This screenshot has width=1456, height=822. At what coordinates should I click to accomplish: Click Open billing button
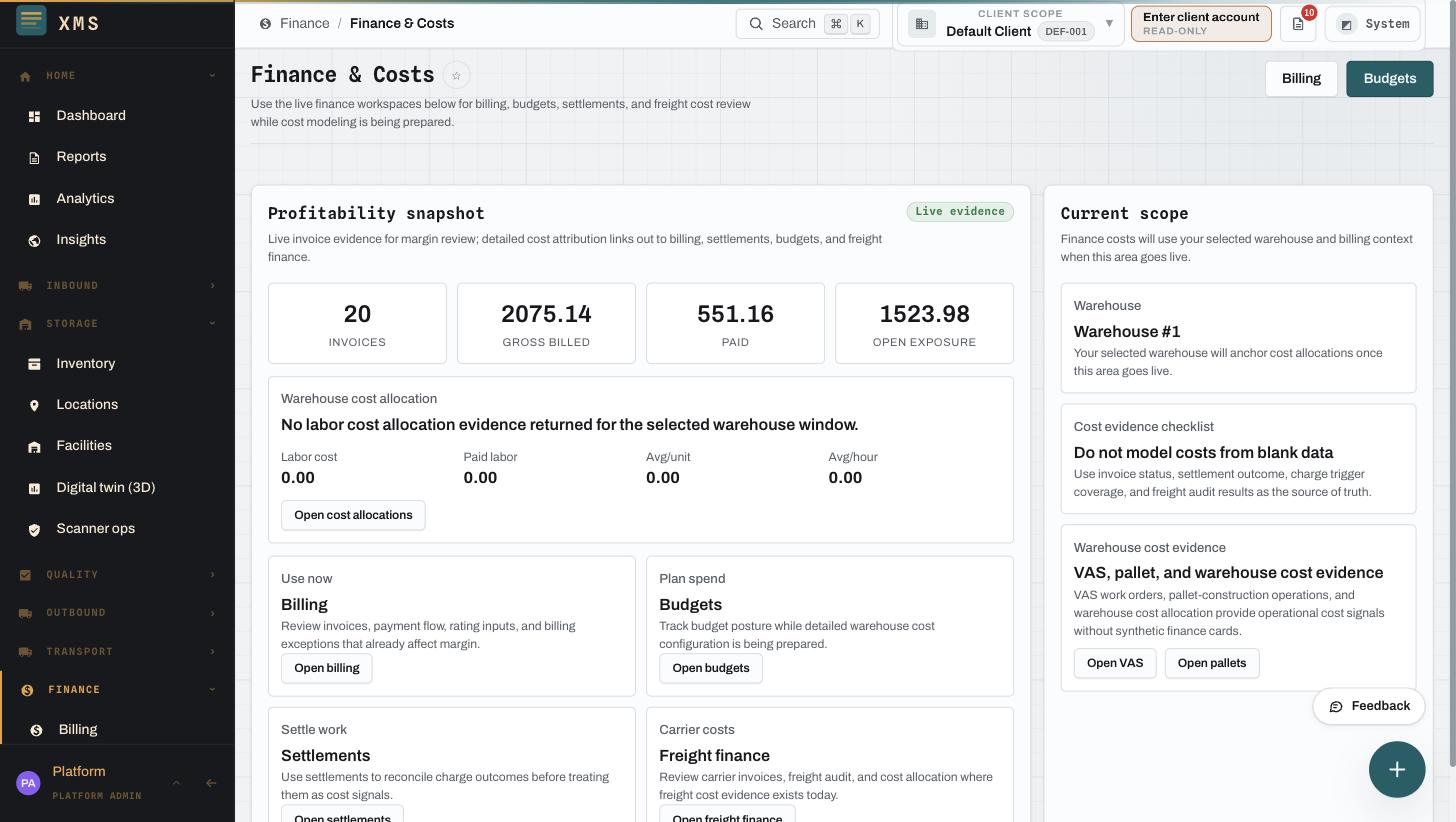(327, 668)
